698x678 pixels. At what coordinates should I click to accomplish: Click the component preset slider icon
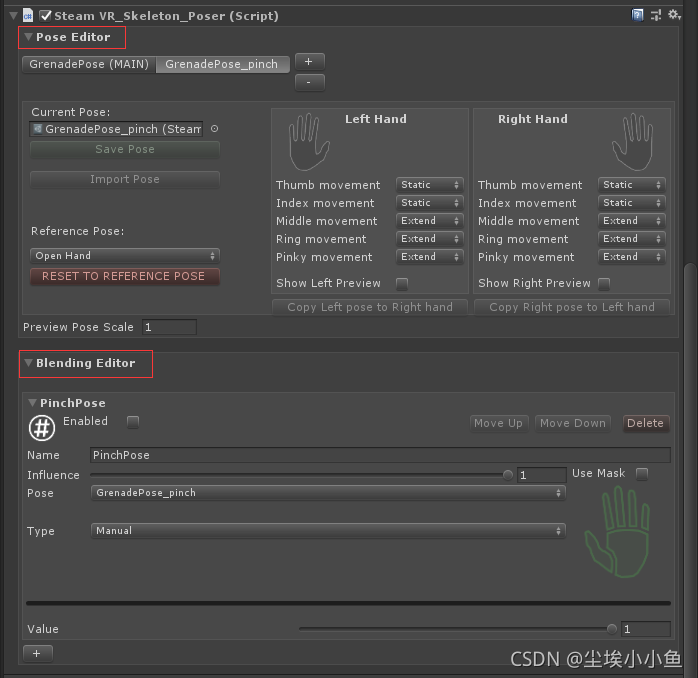(x=656, y=15)
